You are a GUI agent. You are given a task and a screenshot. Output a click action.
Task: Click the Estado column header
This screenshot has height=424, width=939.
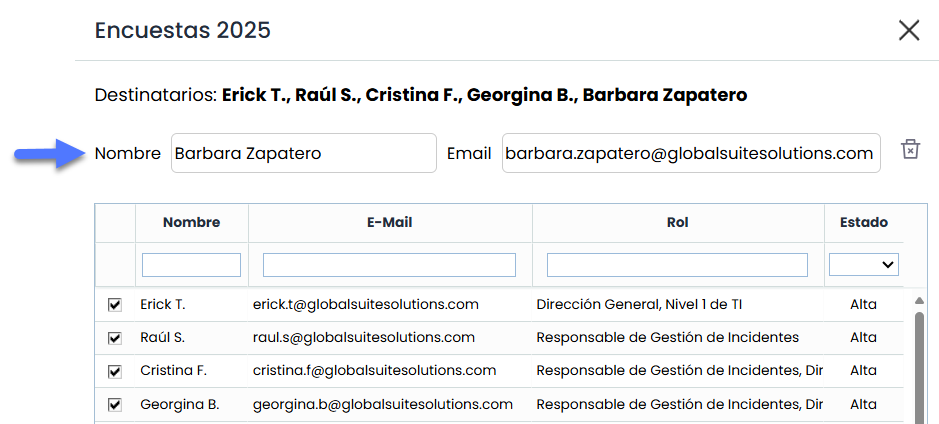click(863, 222)
